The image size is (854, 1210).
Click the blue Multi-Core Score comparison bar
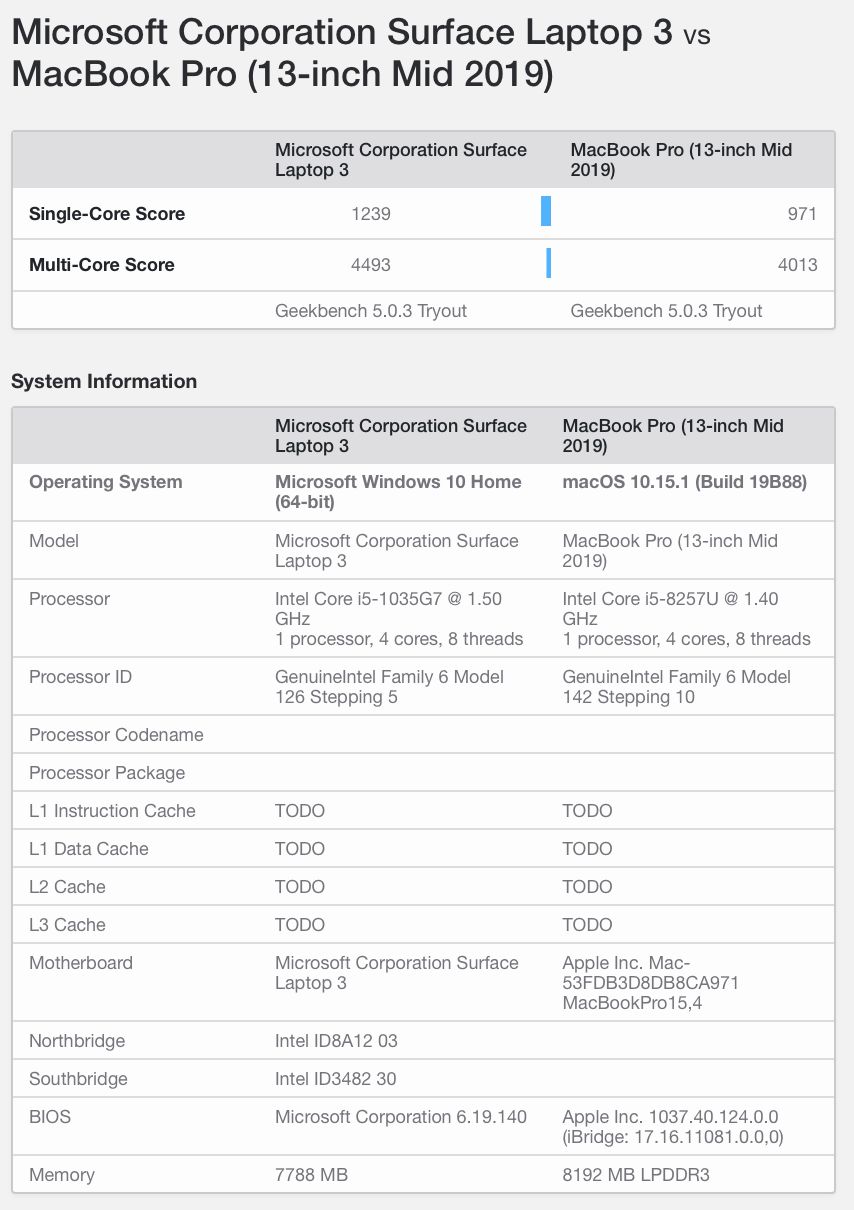pos(548,263)
